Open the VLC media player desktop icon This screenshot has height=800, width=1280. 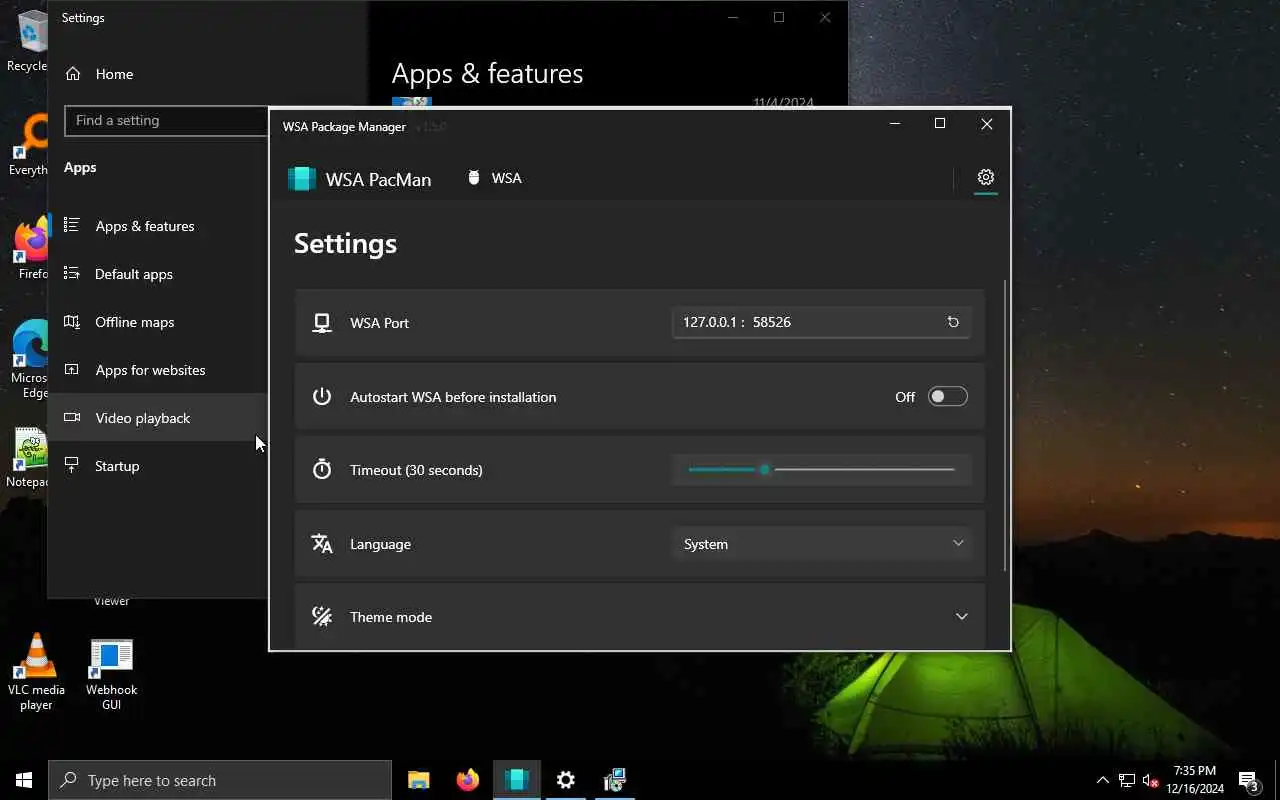click(x=36, y=672)
